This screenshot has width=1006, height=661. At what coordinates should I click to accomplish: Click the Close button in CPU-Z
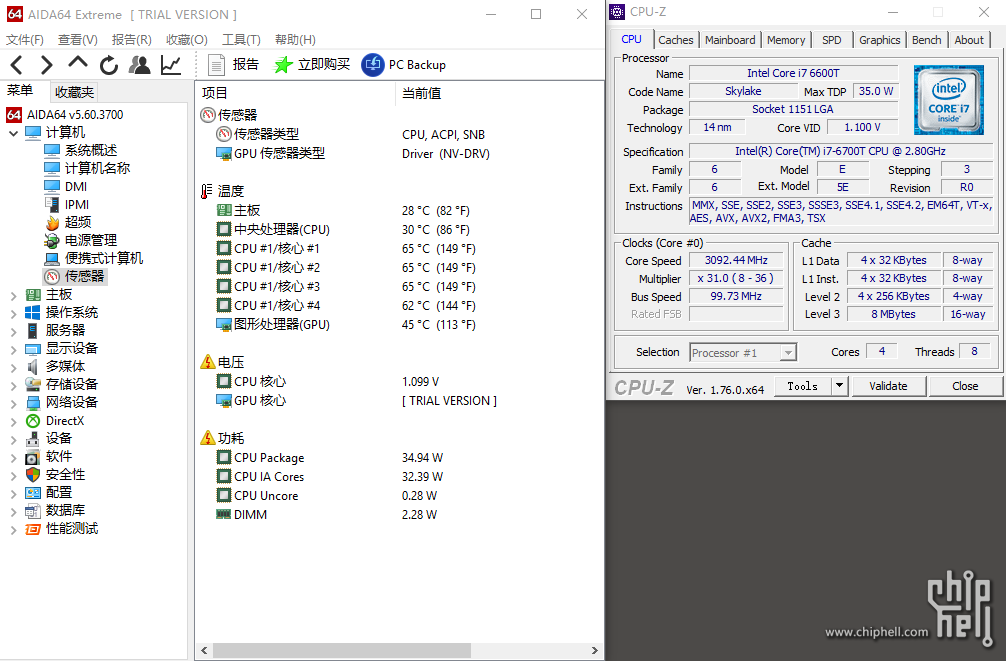(966, 386)
